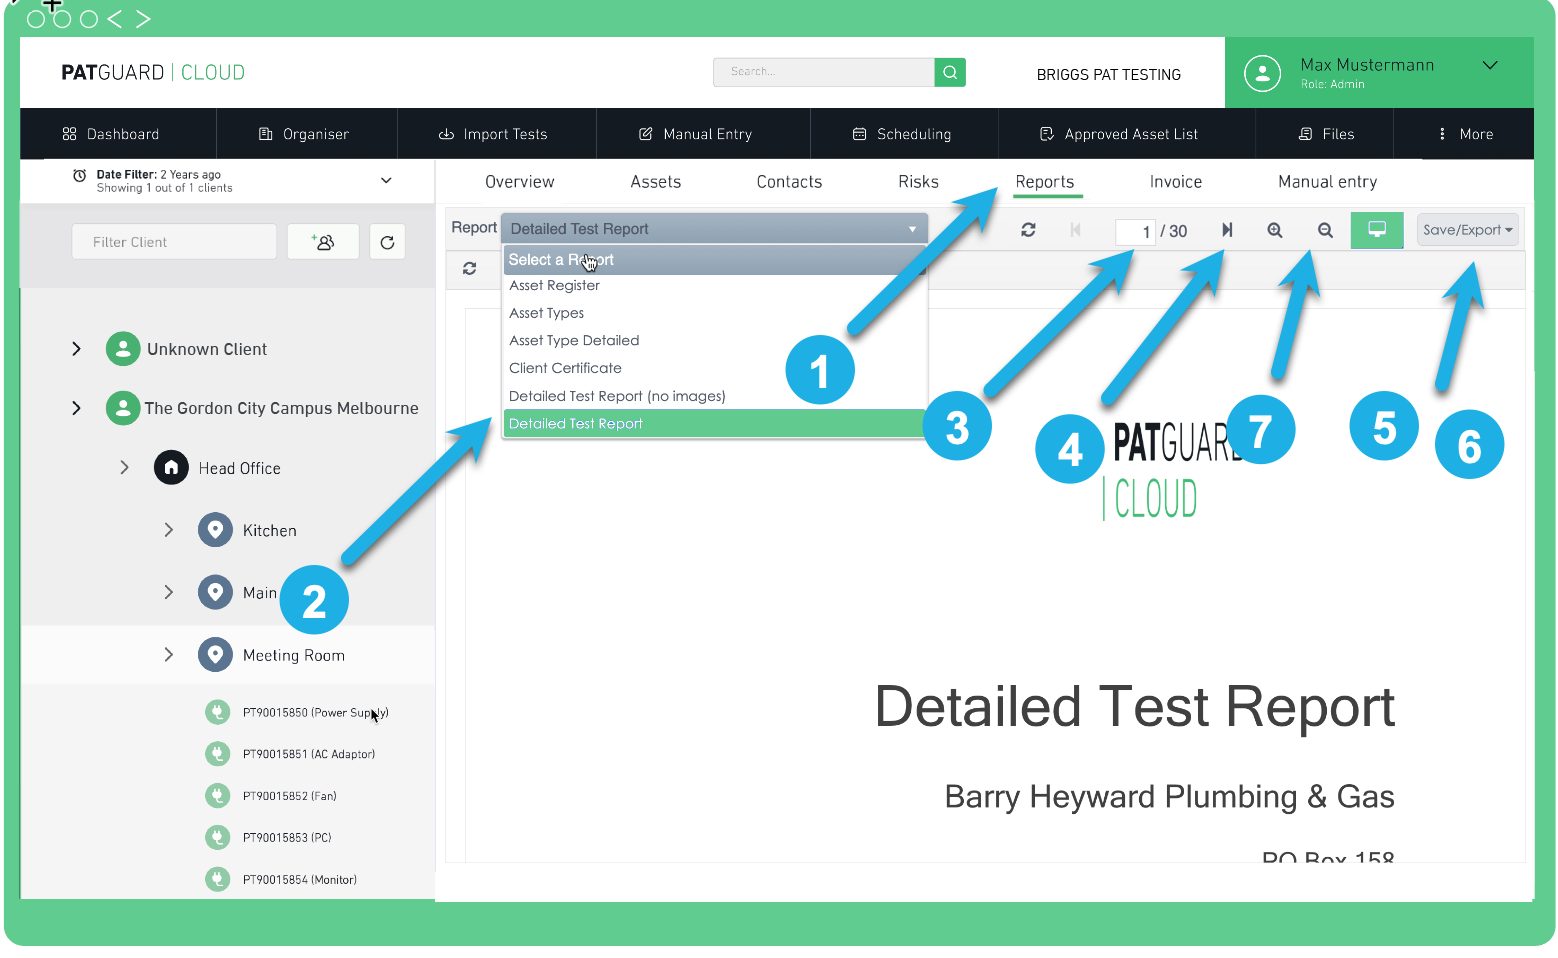Click the Kitchen location pin icon
Screen dimensions: 1558x958
pyautogui.click(x=215, y=530)
